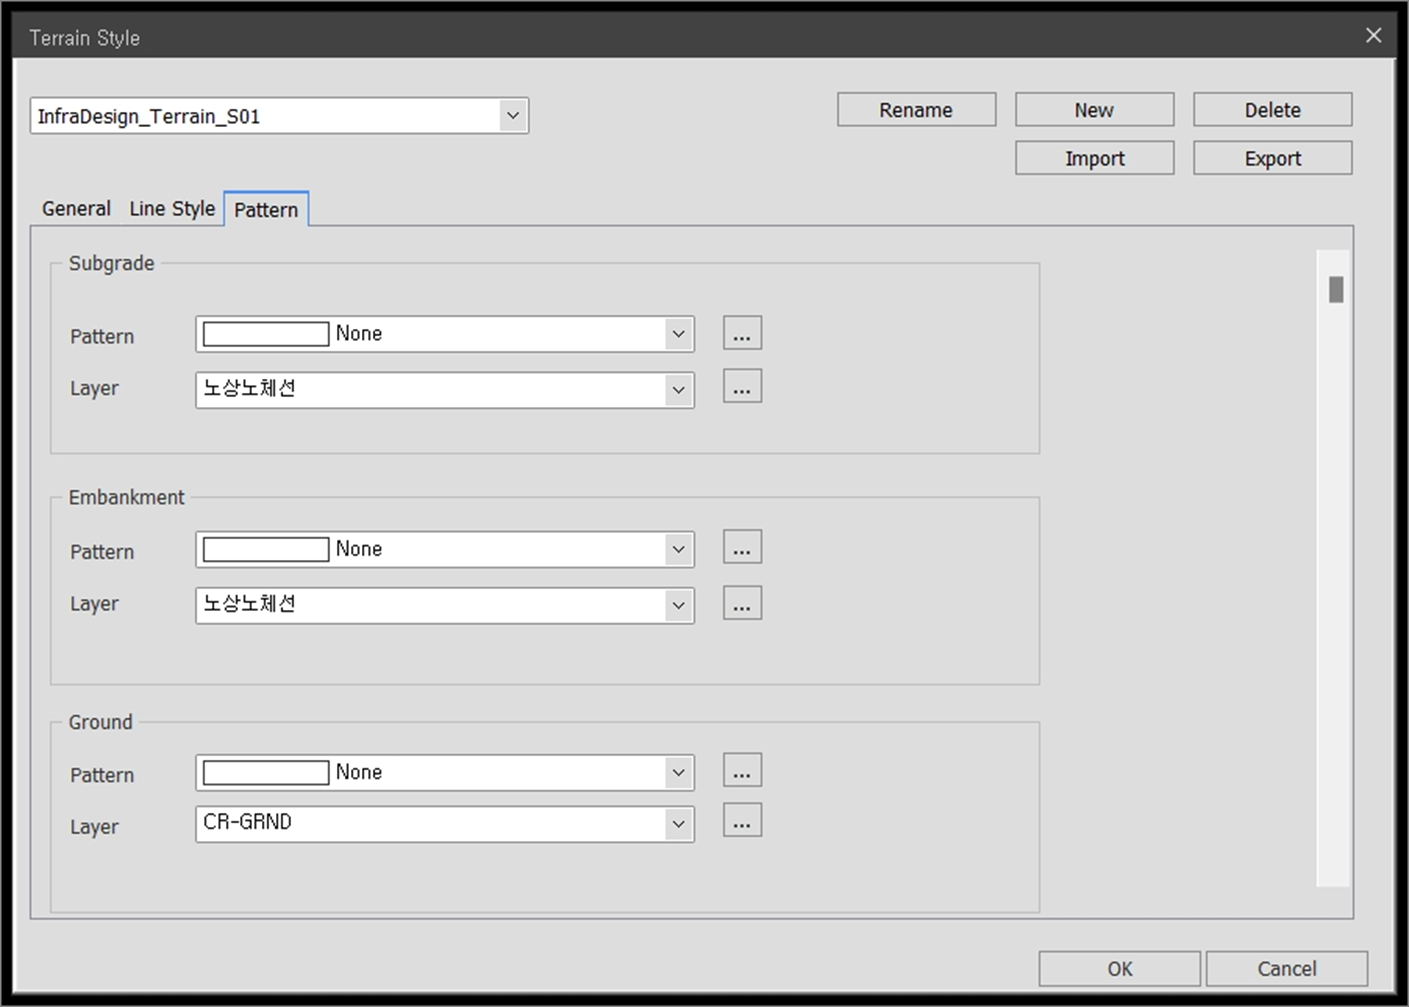This screenshot has width=1409, height=1007.
Task: Expand the Ground Layer CR-GRND dropdown
Action: click(x=678, y=824)
